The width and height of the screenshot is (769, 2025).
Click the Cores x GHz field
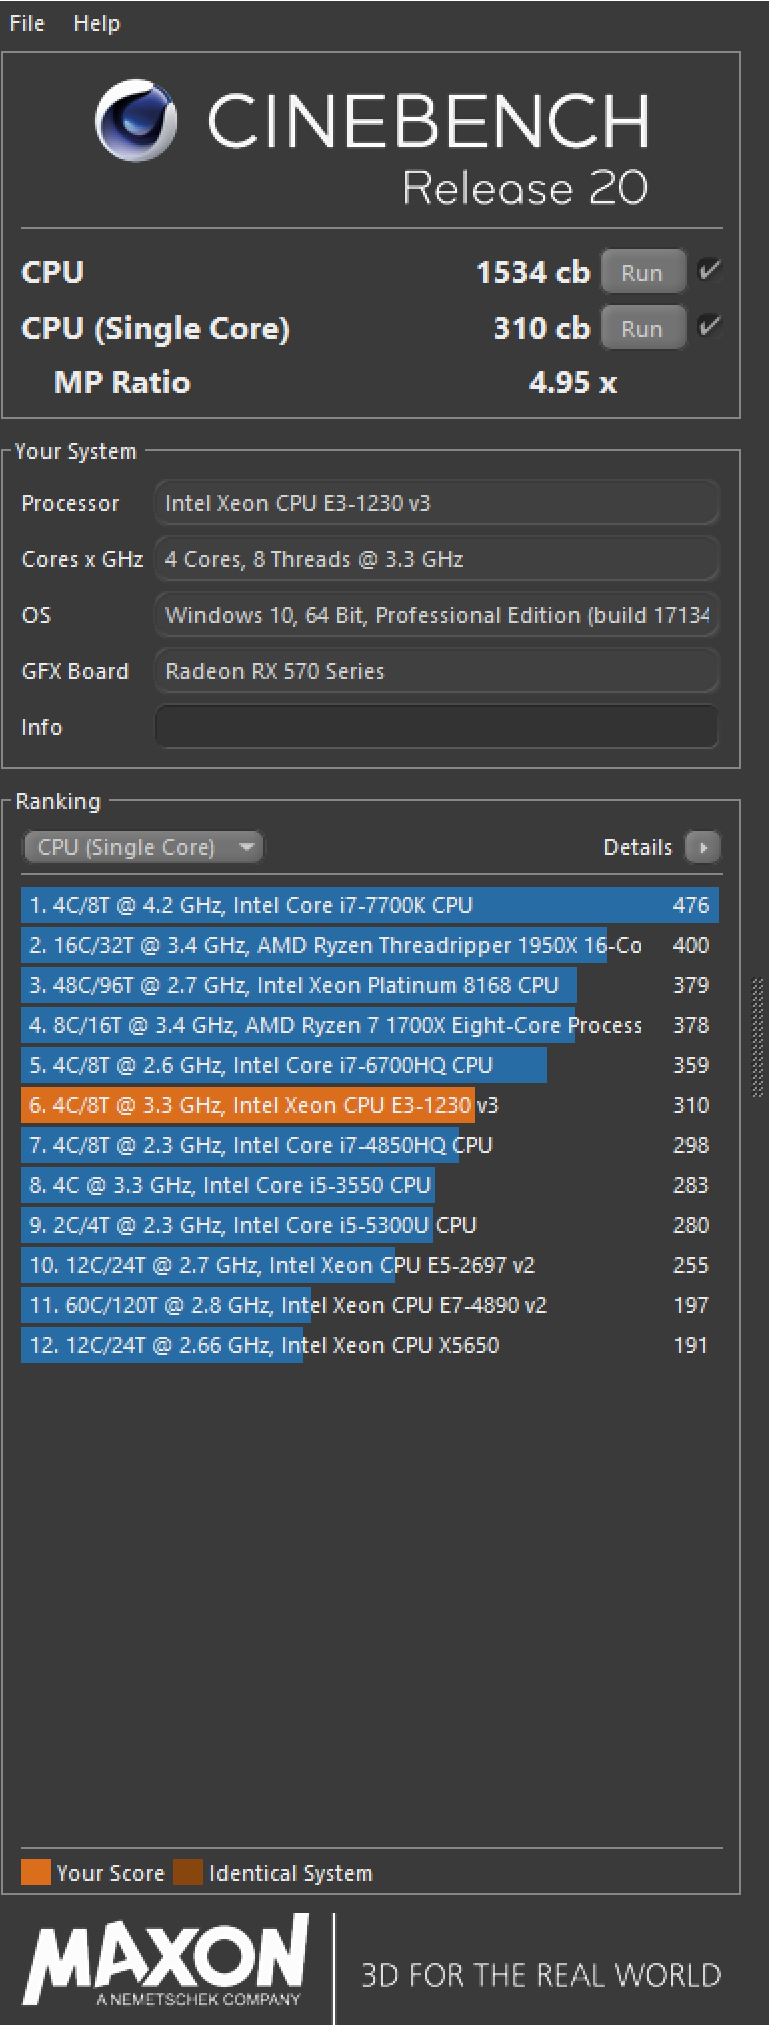pos(437,559)
